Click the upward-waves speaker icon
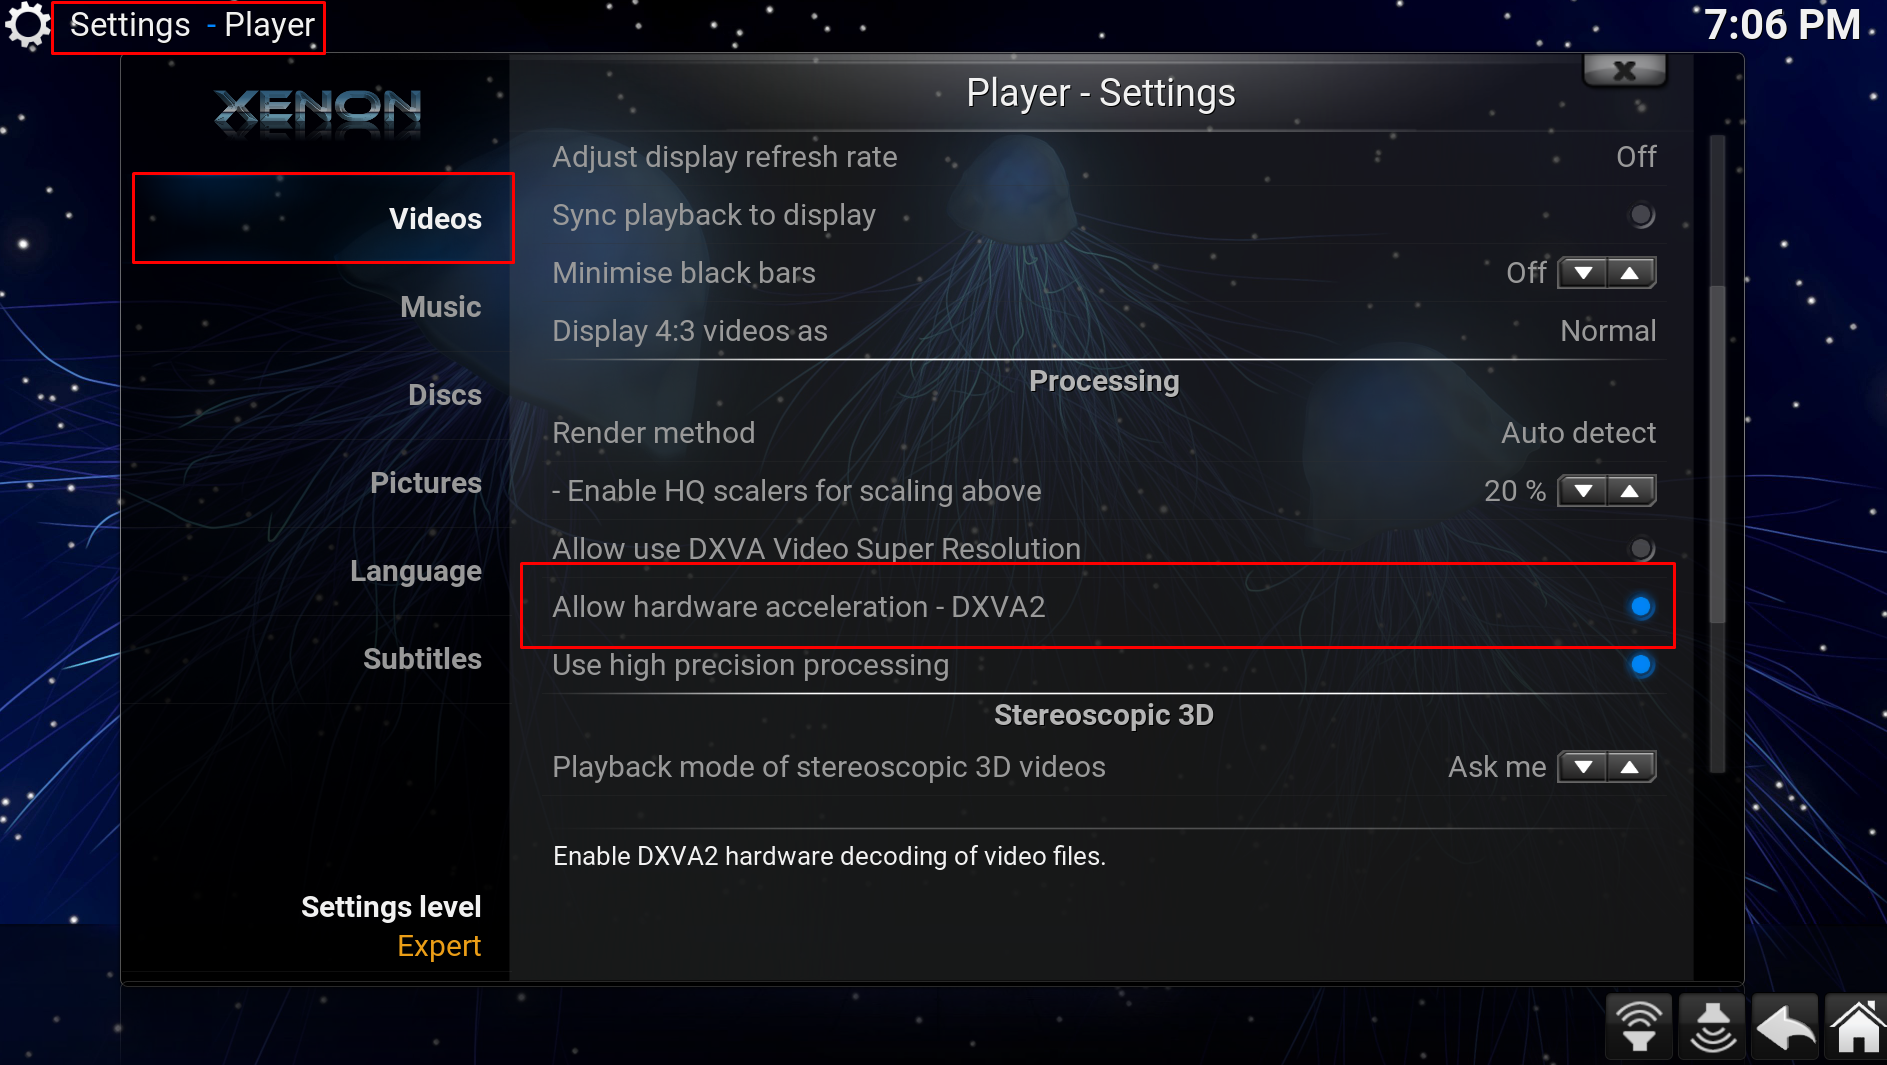Viewport: 1887px width, 1065px height. coord(1638,1027)
